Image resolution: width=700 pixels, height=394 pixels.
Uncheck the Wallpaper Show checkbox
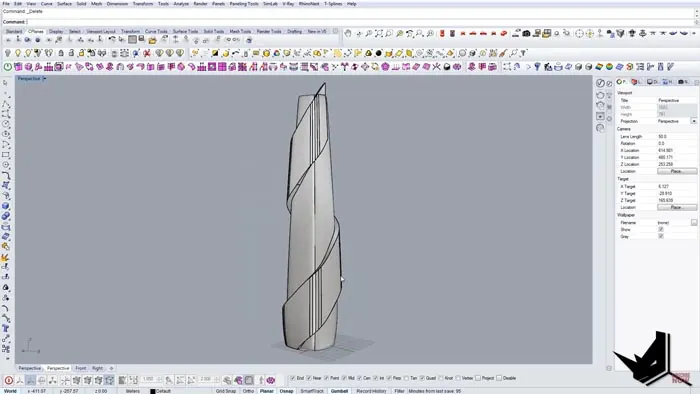[x=661, y=229]
